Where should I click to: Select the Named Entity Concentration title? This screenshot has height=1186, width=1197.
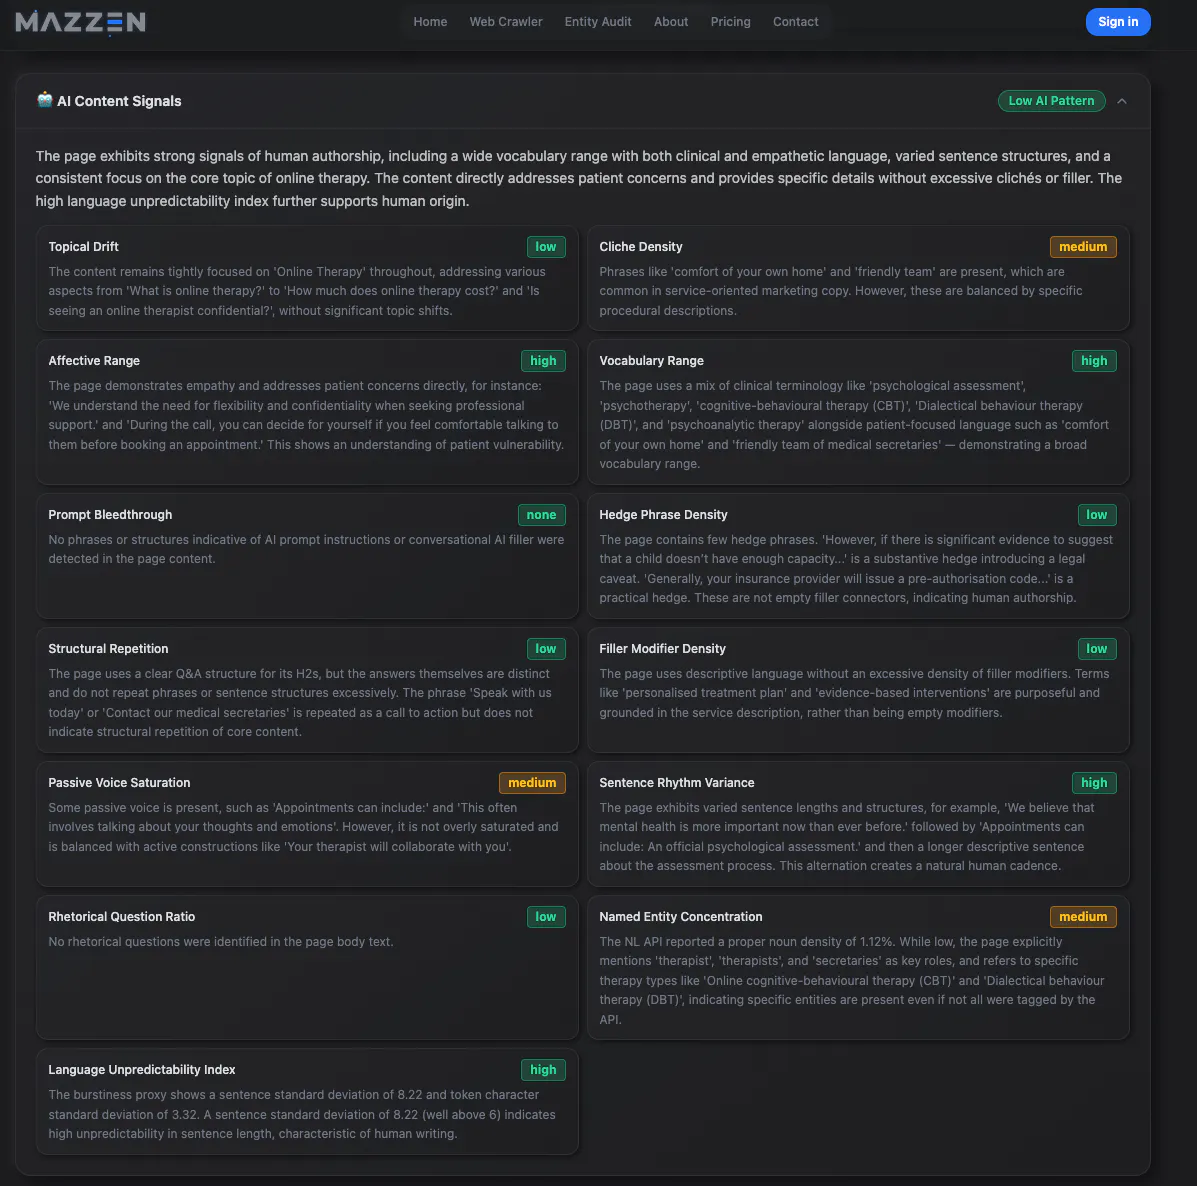(680, 916)
